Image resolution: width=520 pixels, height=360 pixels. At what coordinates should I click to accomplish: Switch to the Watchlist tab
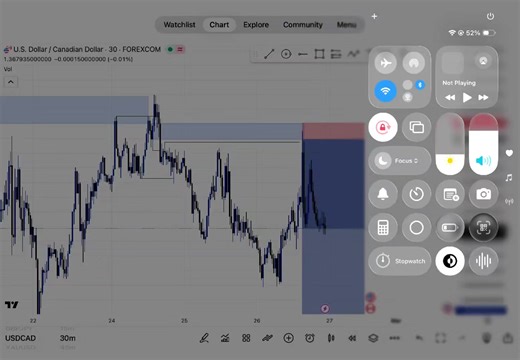[179, 25]
